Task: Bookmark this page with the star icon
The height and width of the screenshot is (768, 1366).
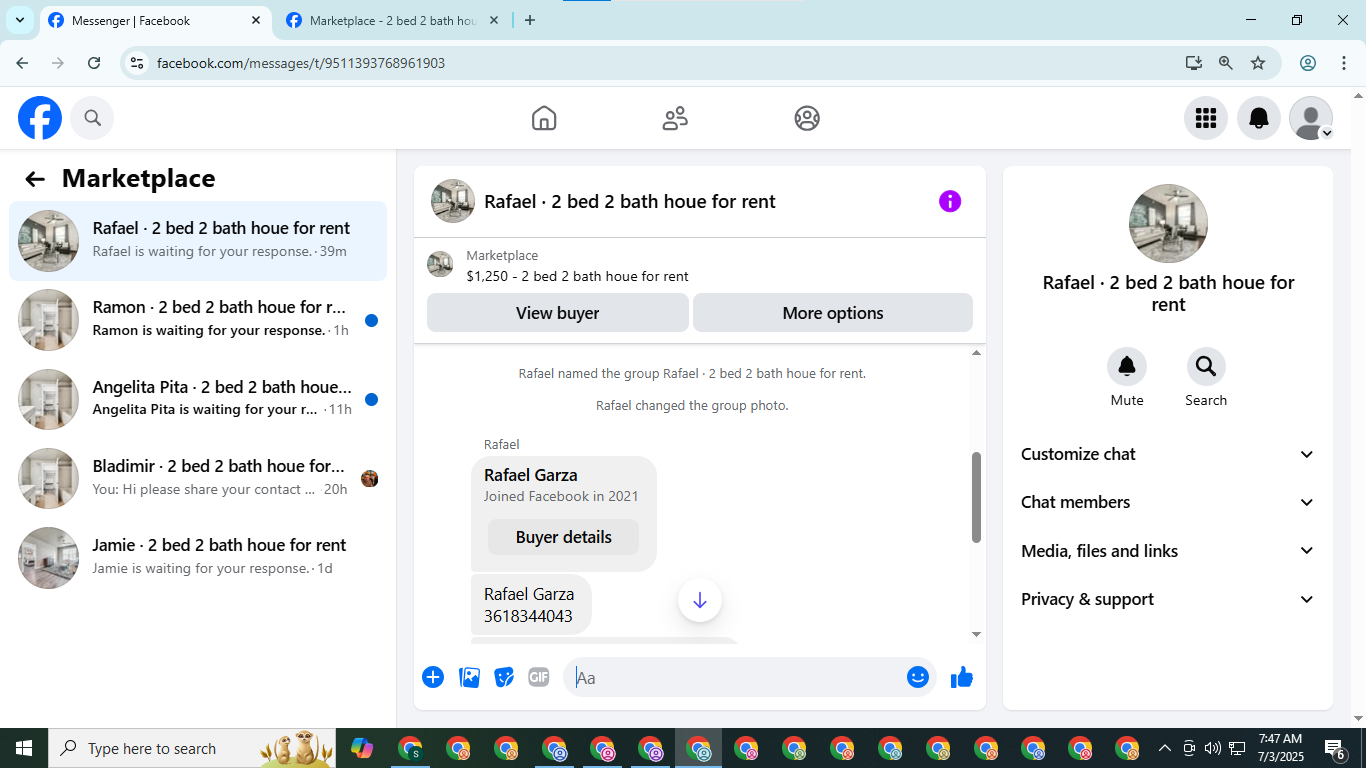Action: [x=1258, y=63]
